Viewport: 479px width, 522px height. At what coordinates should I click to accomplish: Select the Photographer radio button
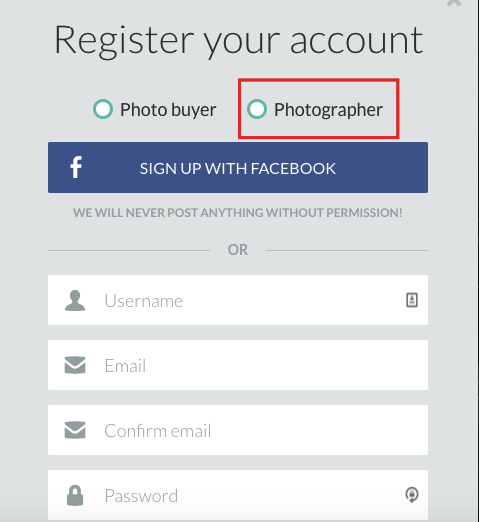[257, 109]
